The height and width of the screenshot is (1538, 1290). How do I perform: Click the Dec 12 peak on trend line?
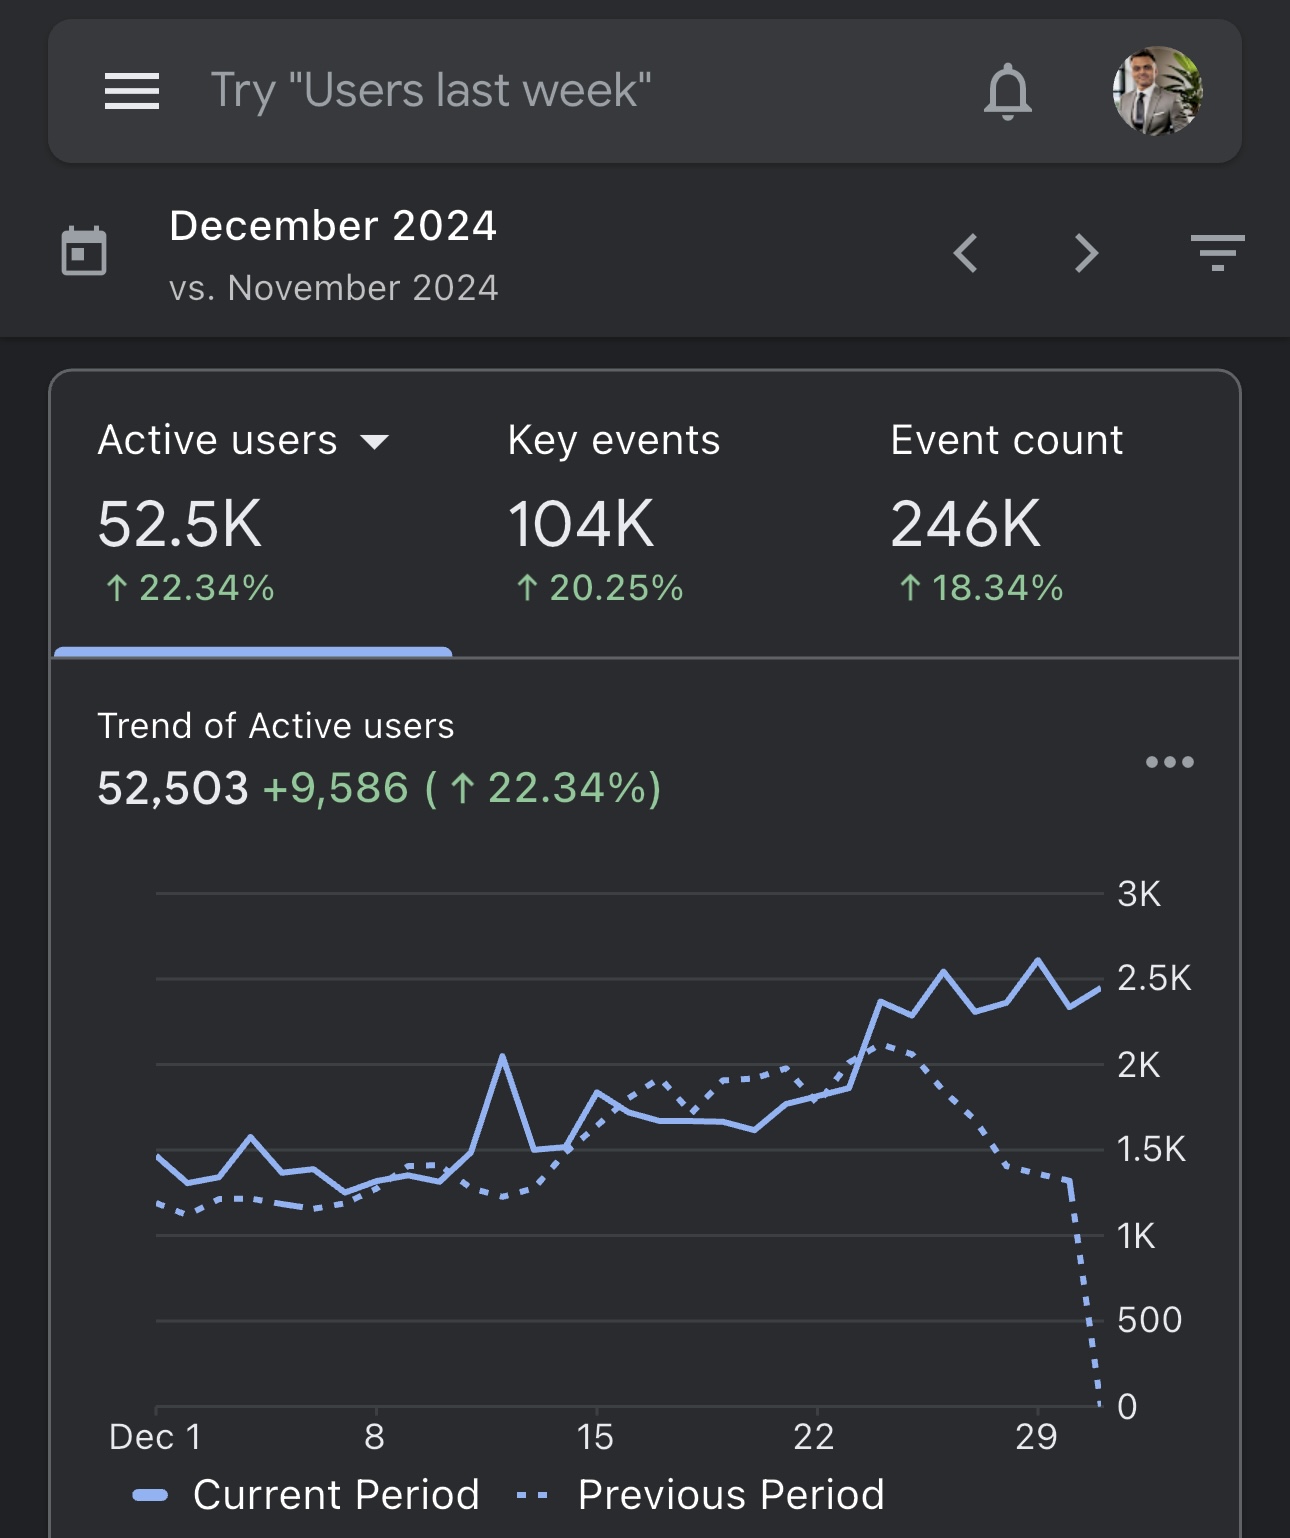tap(502, 1057)
